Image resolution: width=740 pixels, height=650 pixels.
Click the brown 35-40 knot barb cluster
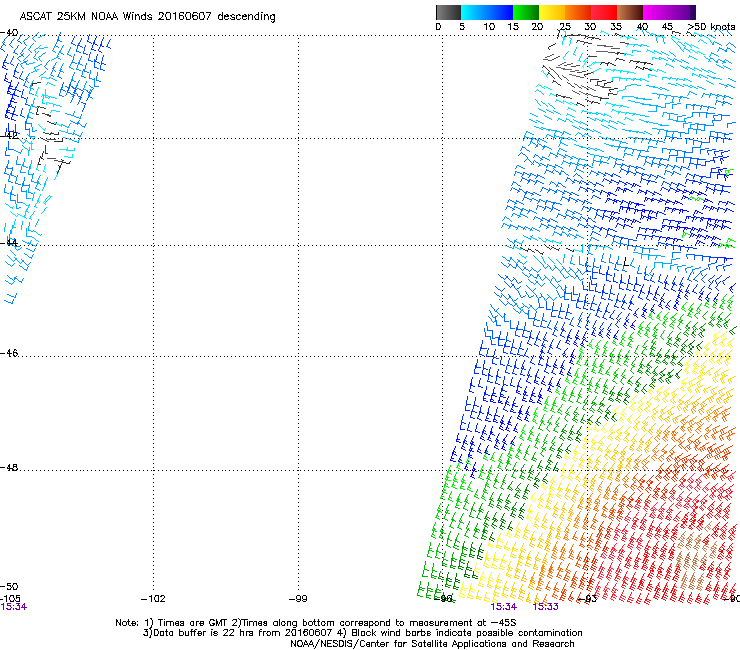694,555
